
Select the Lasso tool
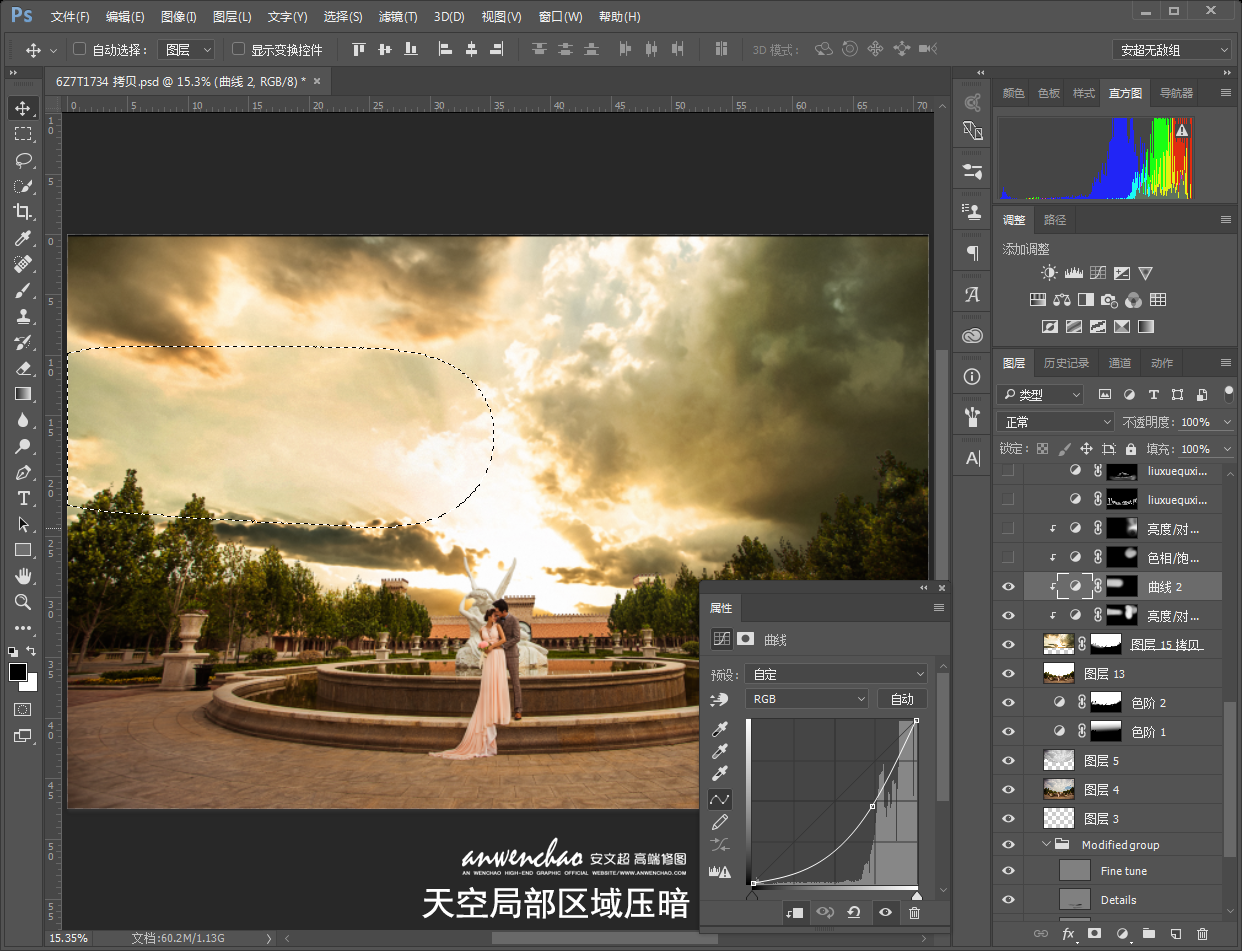(23, 160)
